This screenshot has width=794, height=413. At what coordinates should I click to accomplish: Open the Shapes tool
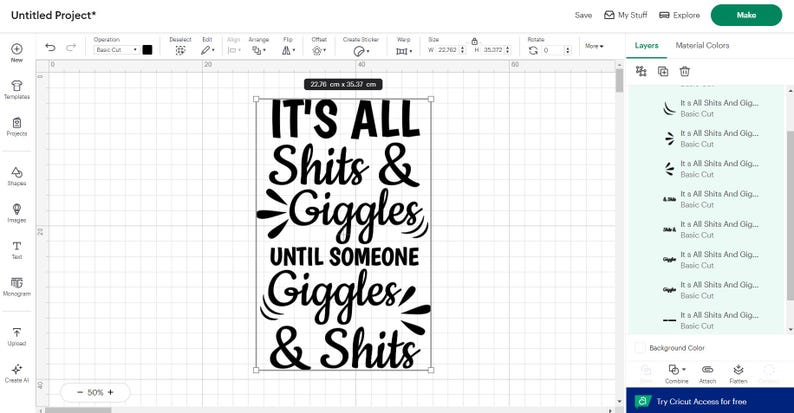tap(17, 176)
